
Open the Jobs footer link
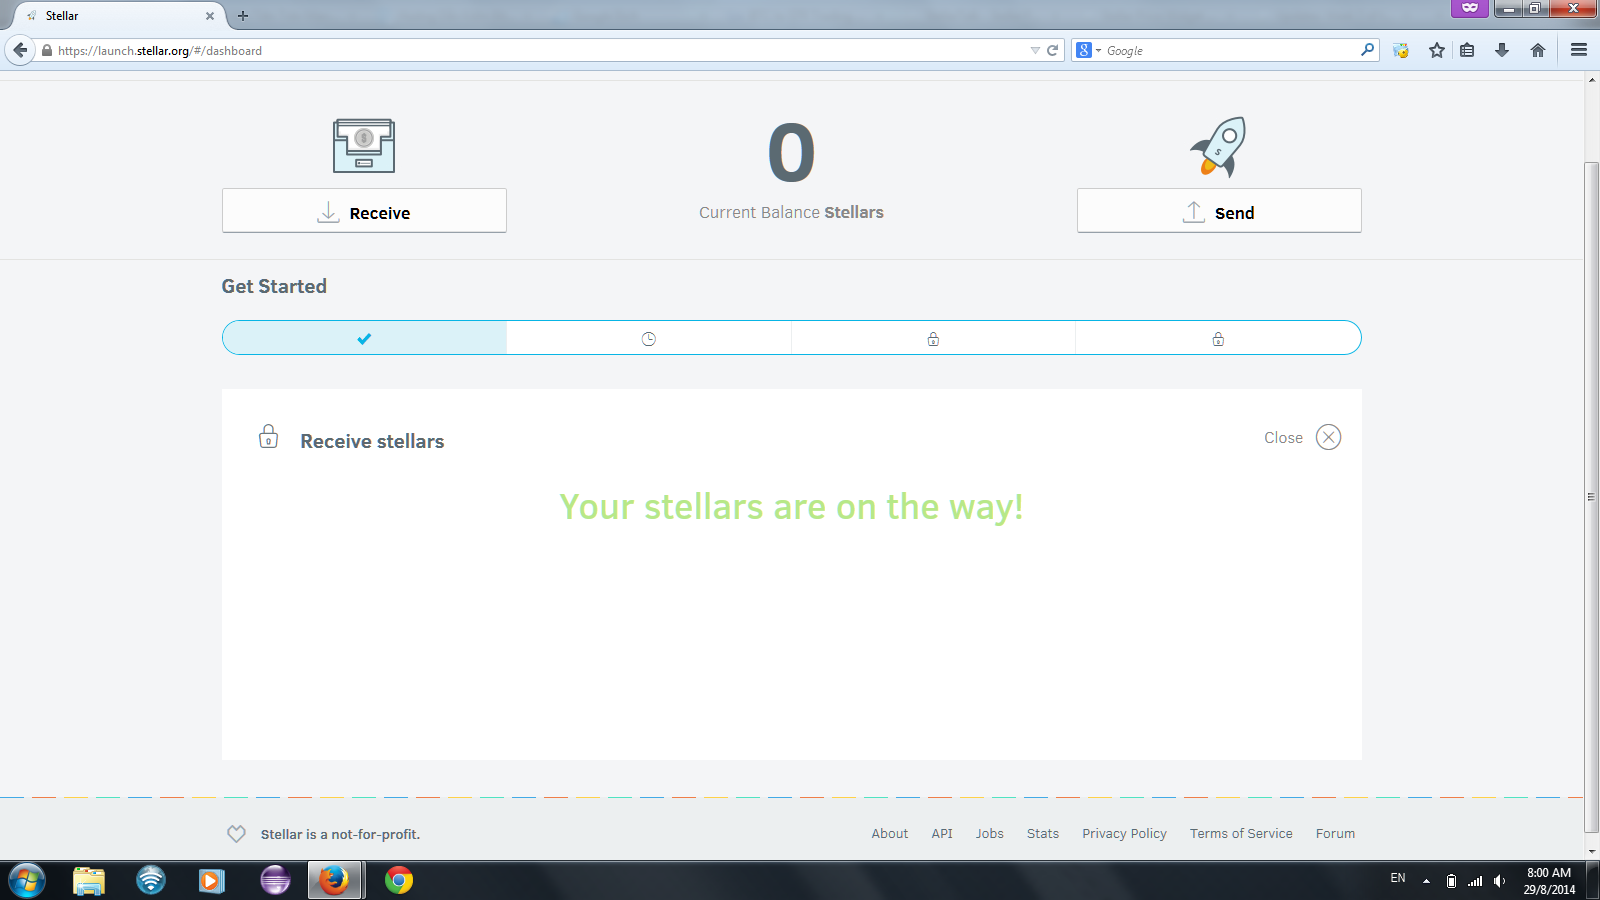[990, 834]
